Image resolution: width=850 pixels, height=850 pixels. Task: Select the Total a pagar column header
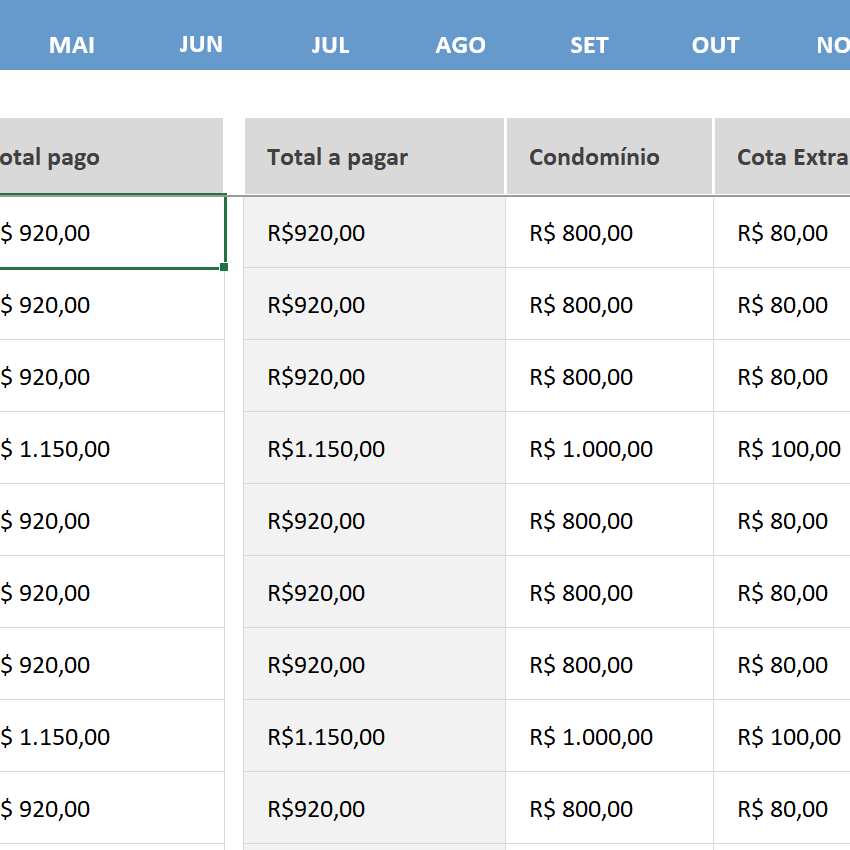click(x=337, y=157)
